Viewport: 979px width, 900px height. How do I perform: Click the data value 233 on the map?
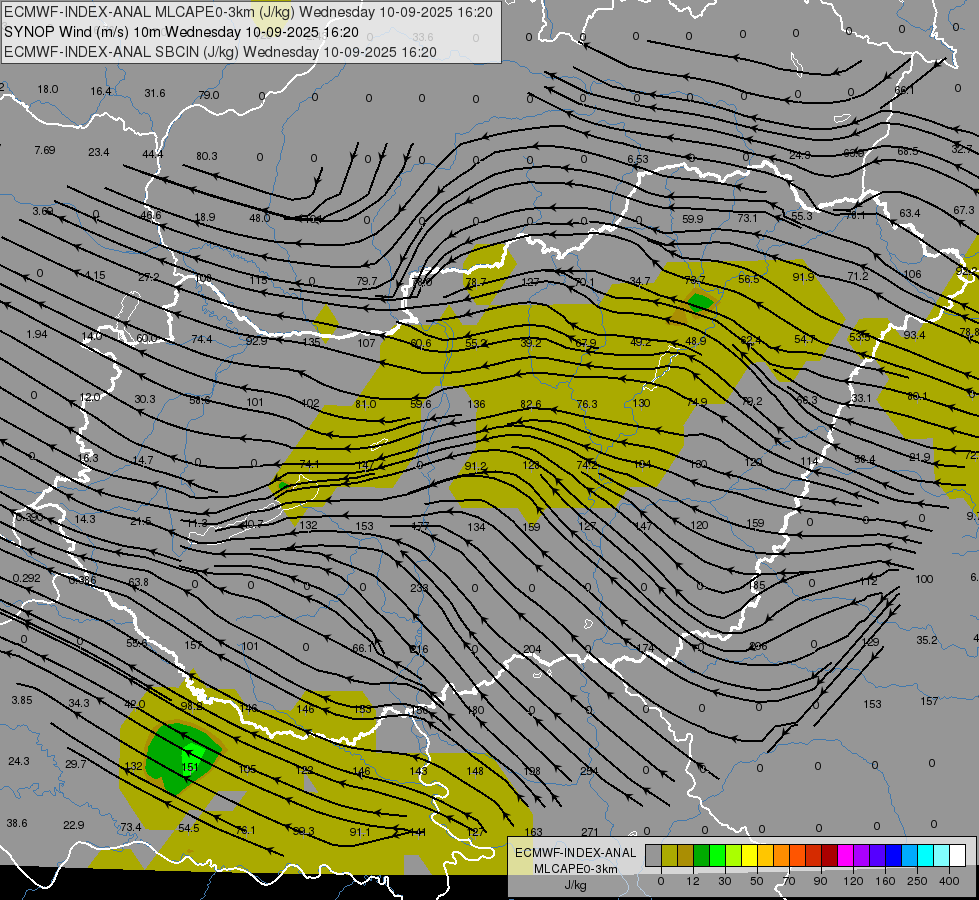tap(419, 588)
